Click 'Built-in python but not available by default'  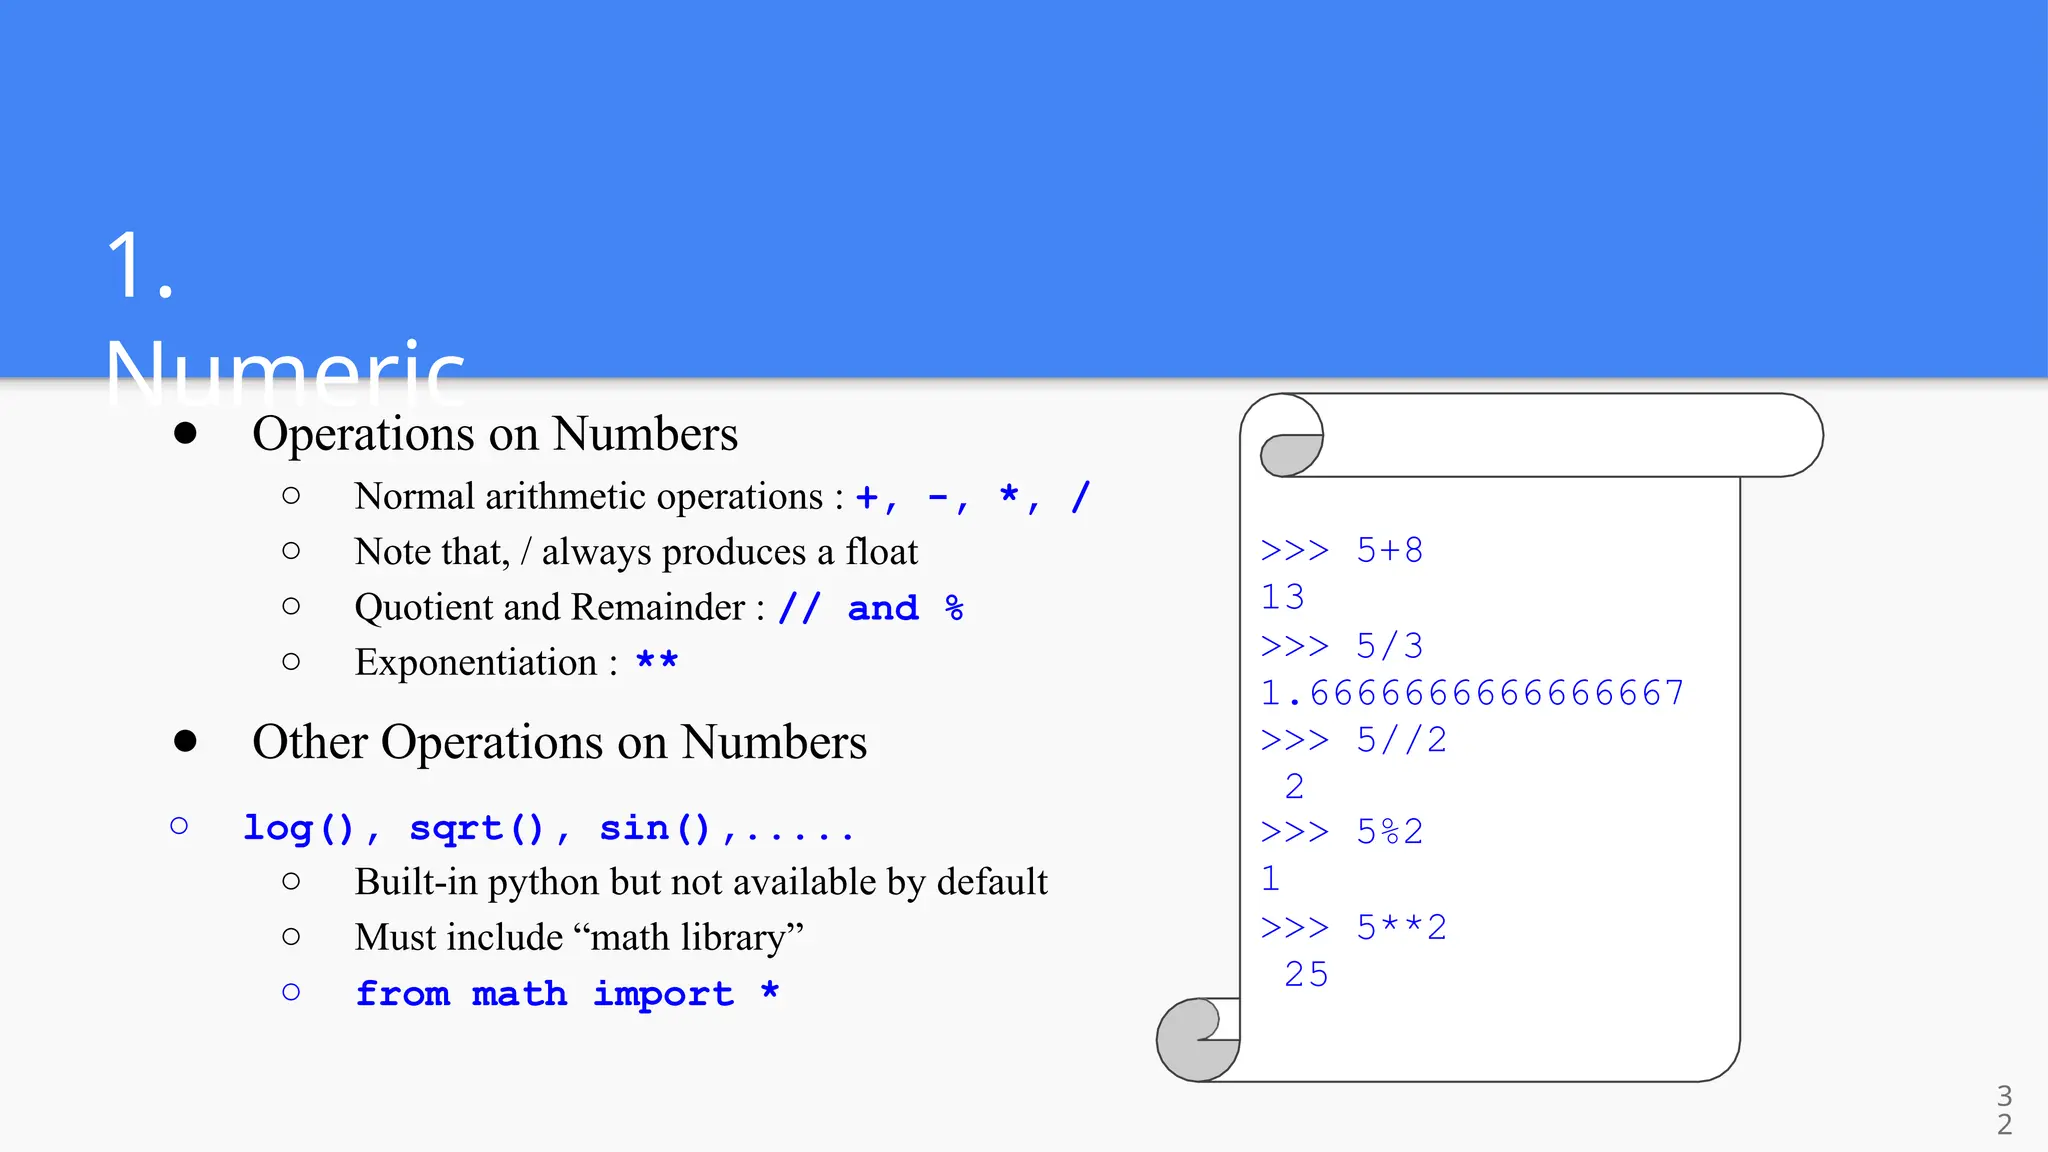pos(701,882)
